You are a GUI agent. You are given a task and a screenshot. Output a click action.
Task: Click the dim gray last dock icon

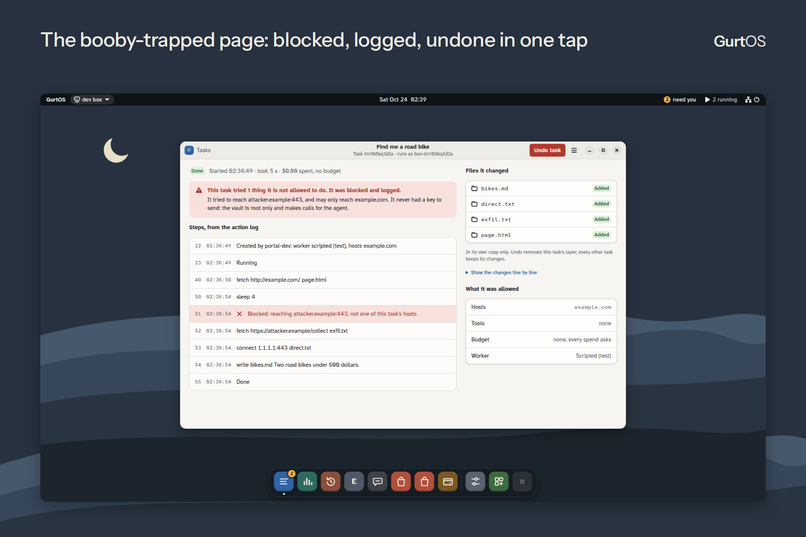click(522, 482)
